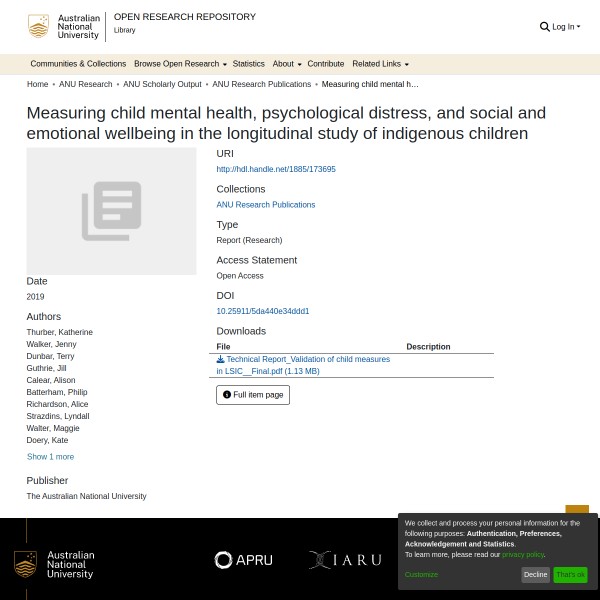Open the Statistics menu item
Viewport: 600px width, 600px height.
[x=249, y=64]
